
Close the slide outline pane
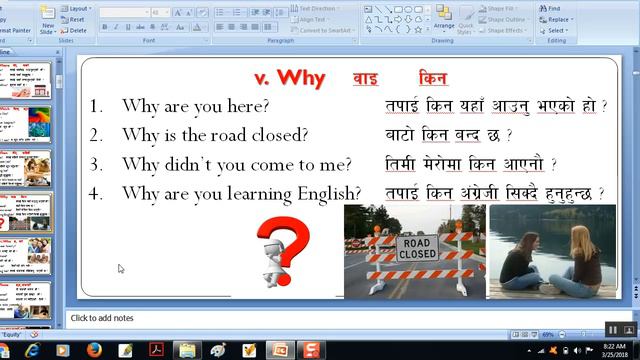(x=58, y=52)
